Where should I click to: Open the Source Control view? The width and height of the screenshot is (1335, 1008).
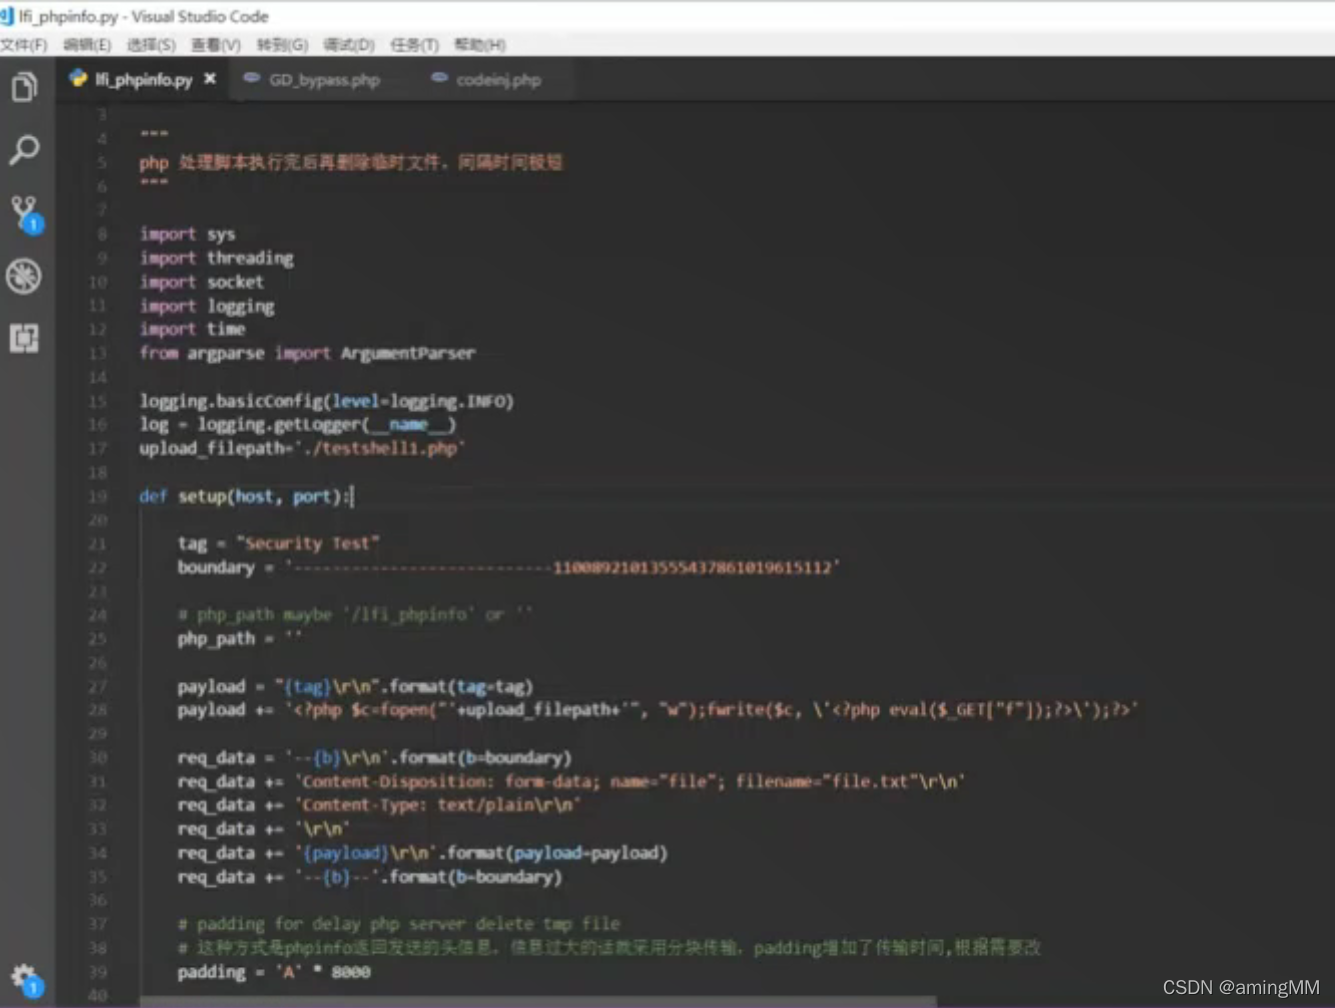[25, 213]
